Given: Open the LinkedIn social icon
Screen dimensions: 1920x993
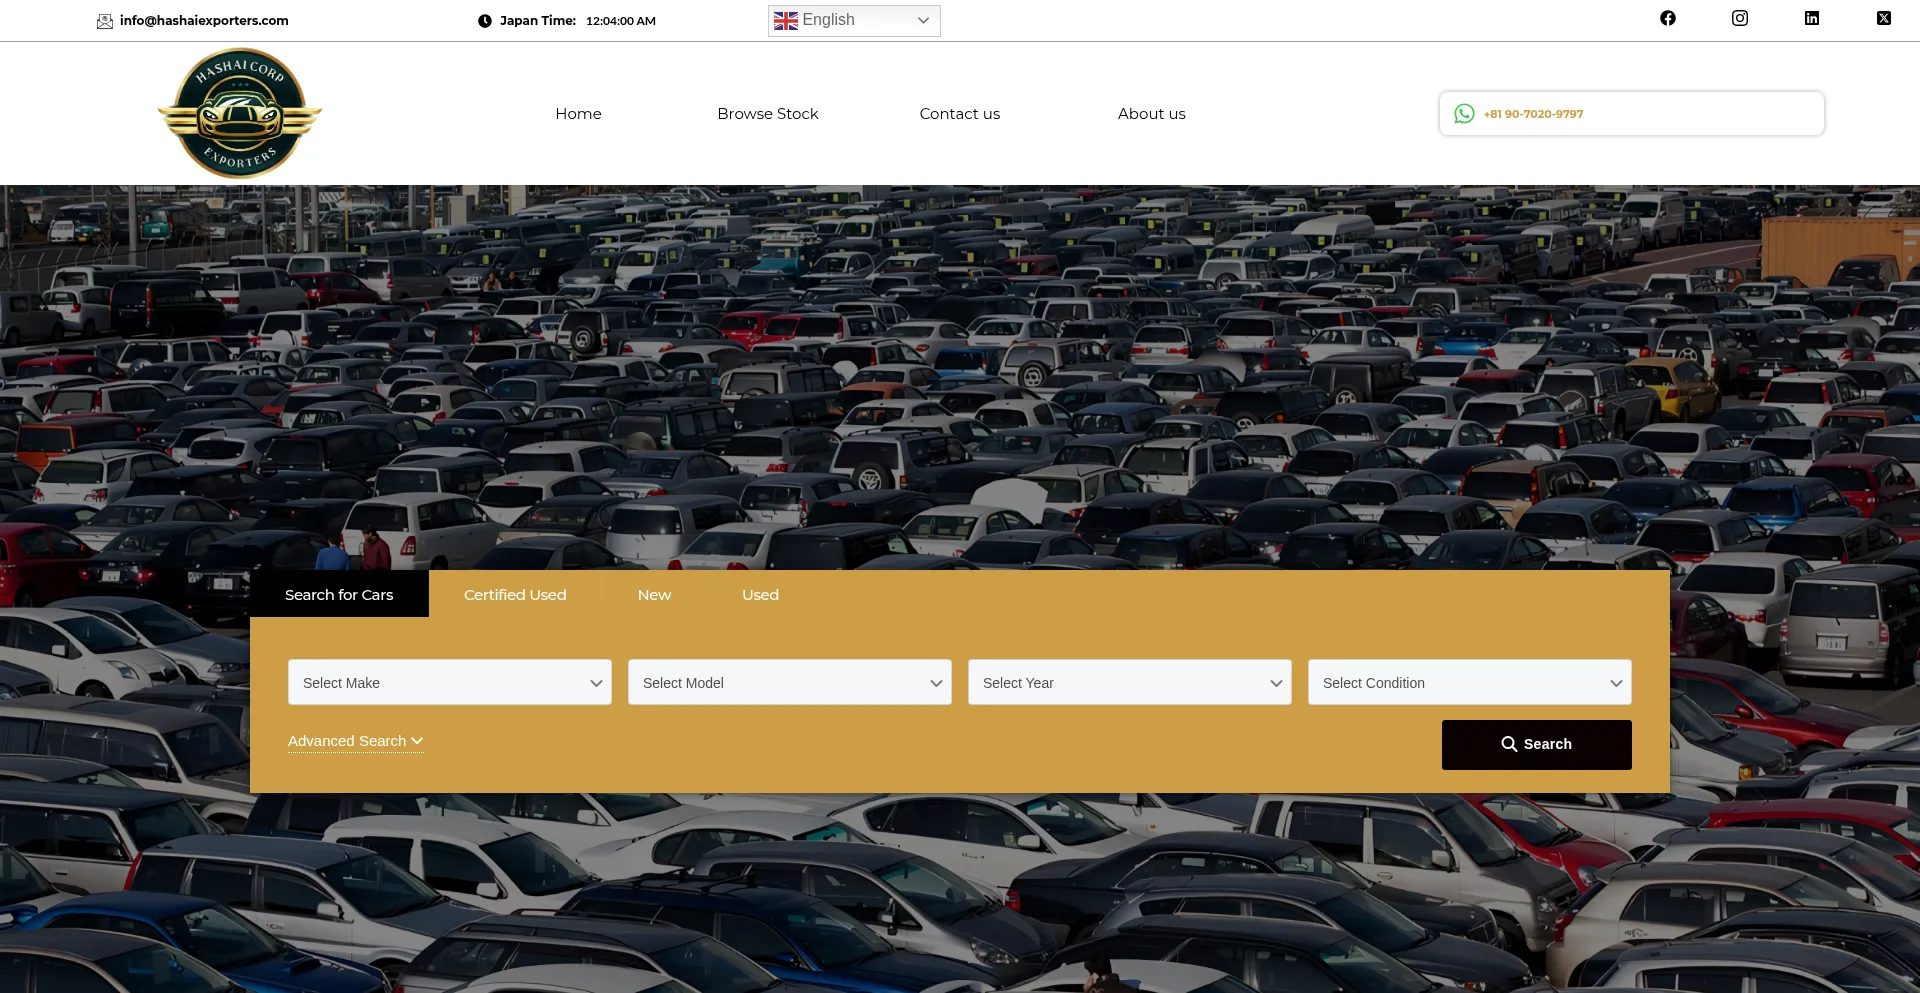Looking at the screenshot, I should pos(1812,18).
